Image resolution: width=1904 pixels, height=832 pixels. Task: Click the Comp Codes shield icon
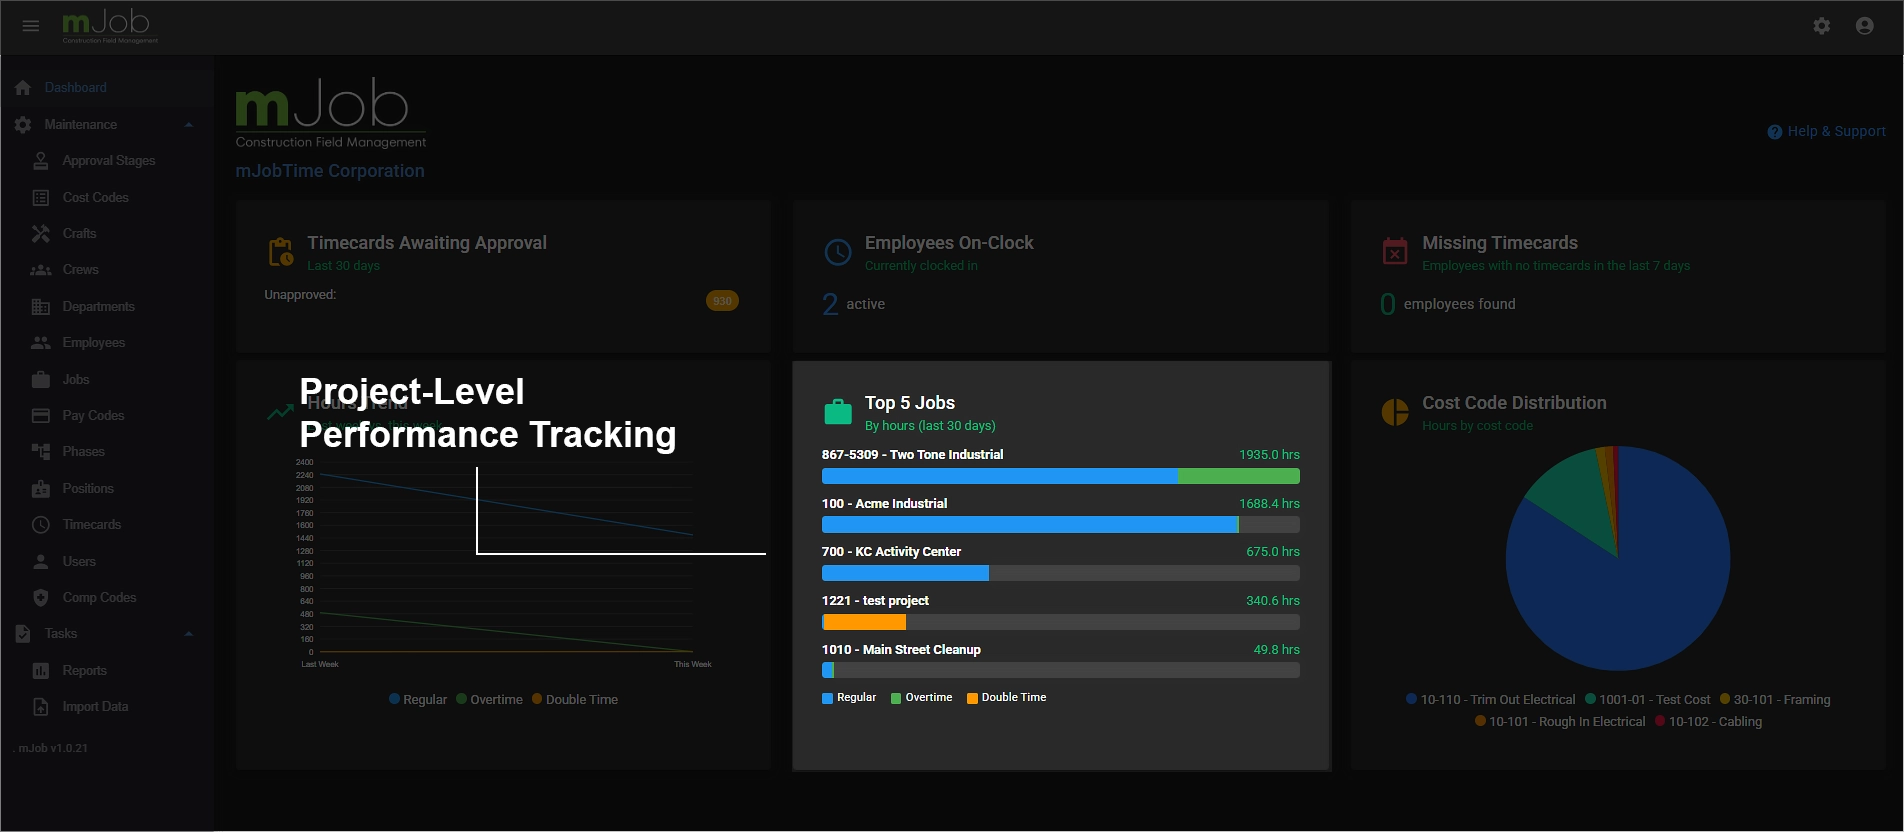point(41,598)
